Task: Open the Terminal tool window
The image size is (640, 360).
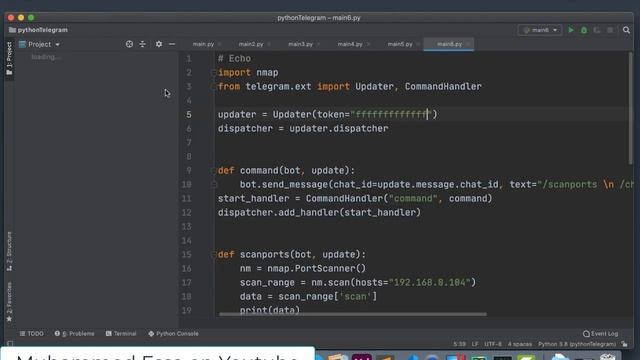Action: pyautogui.click(x=121, y=333)
